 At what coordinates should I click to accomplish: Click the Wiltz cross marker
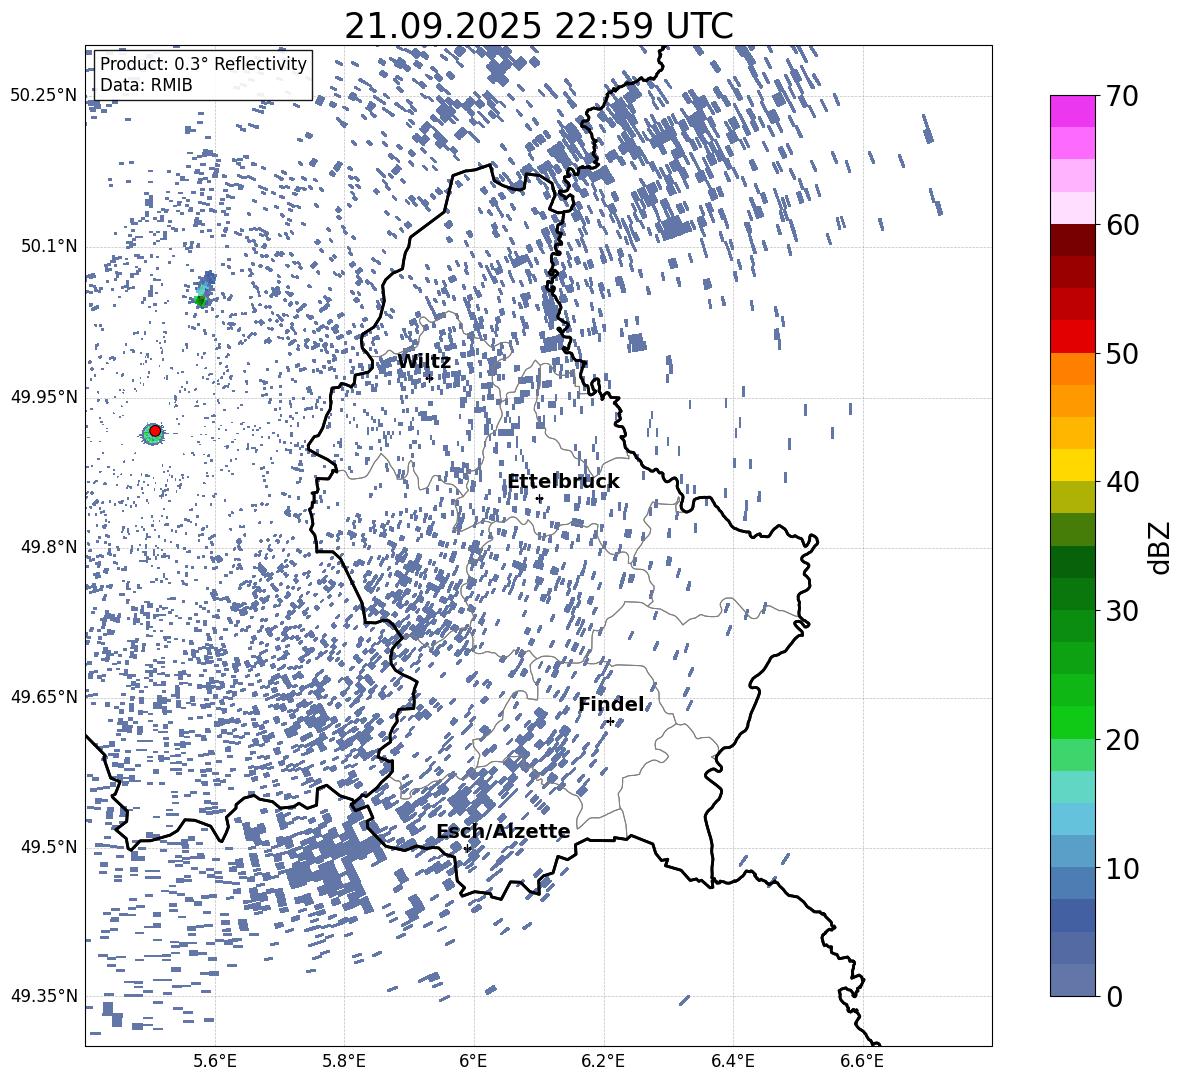pos(429,377)
